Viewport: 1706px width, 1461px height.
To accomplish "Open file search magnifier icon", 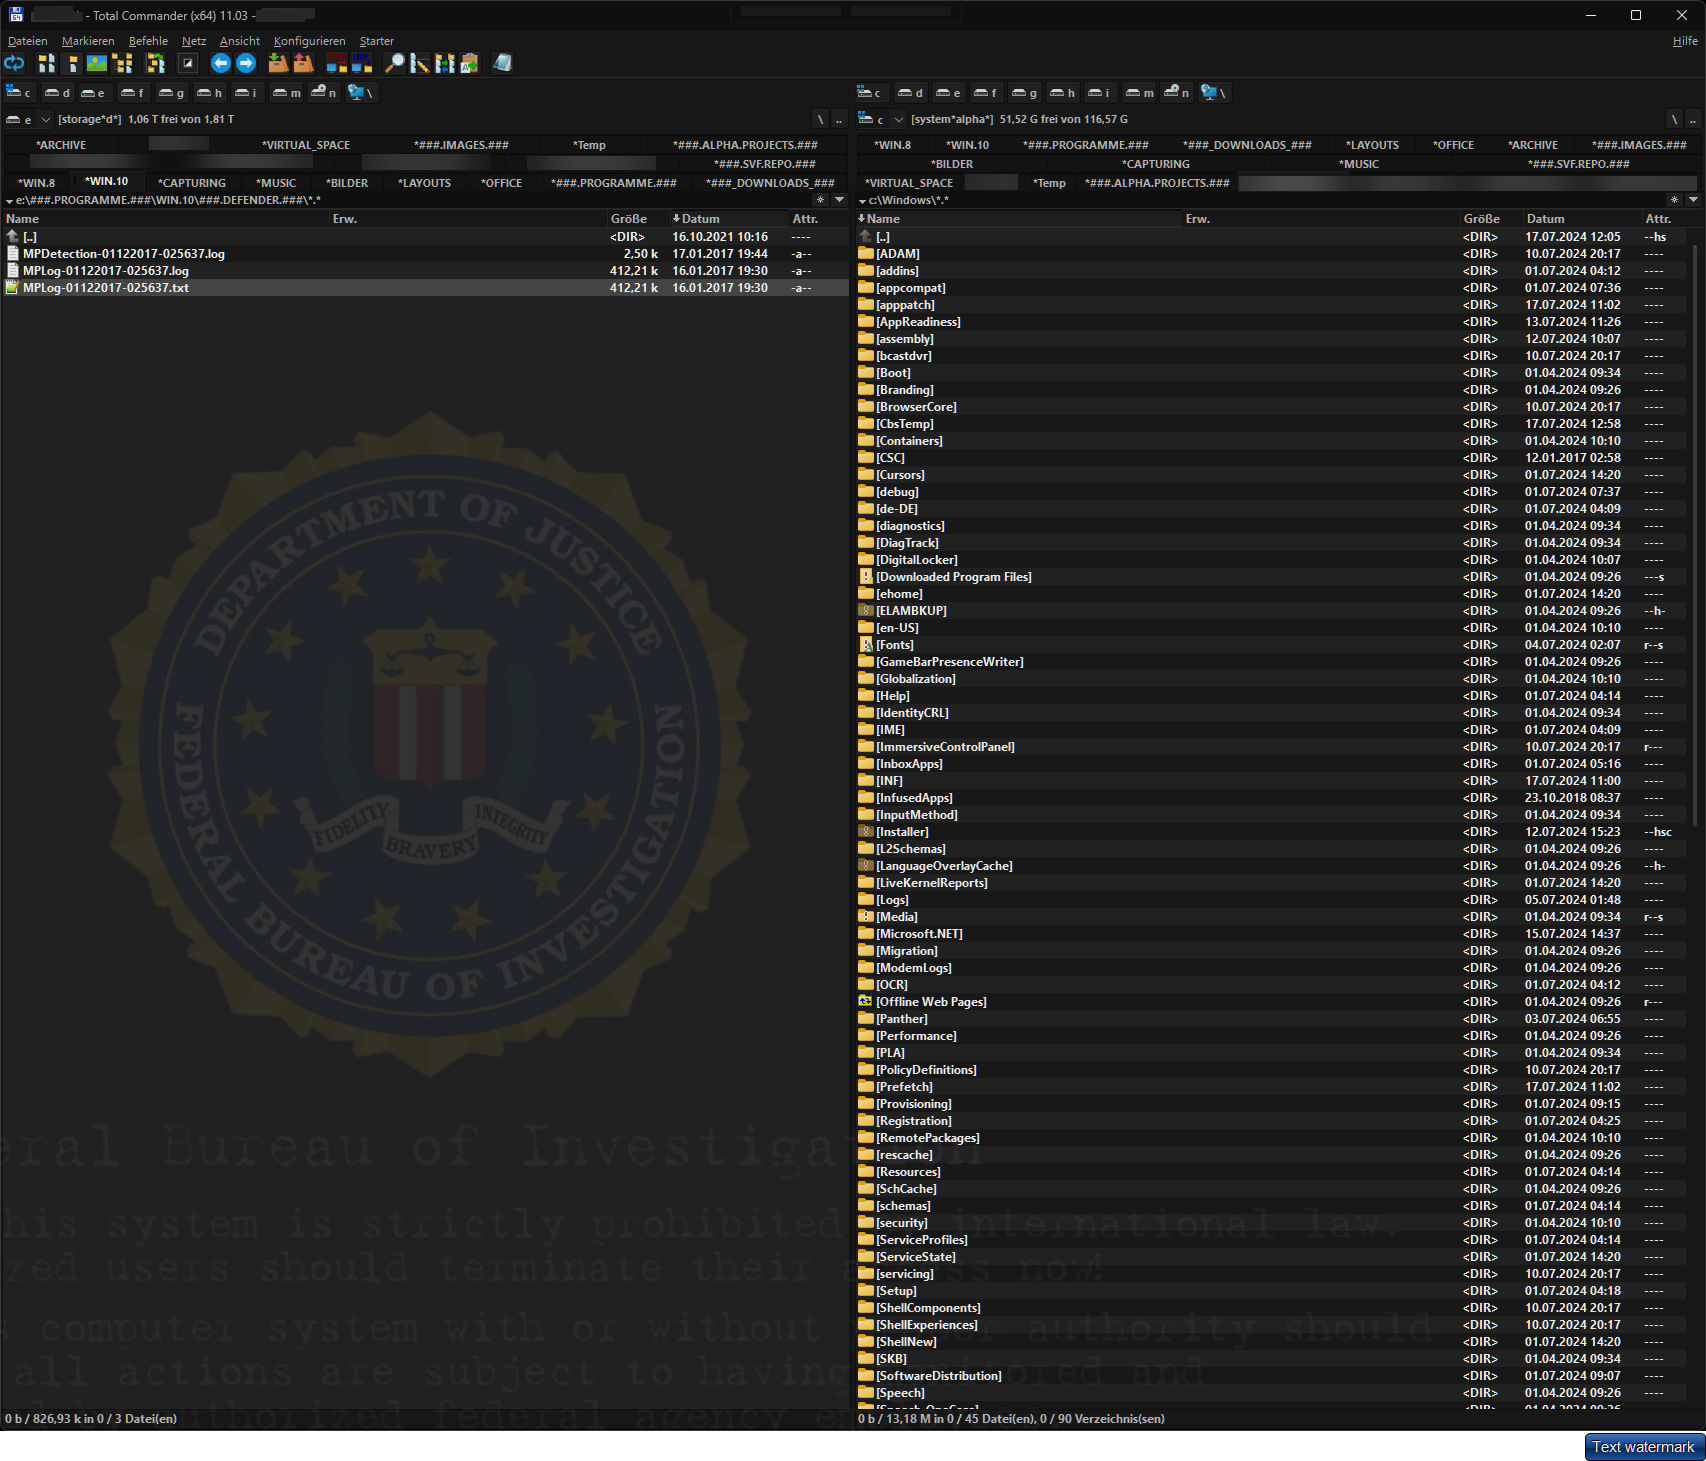I will (x=395, y=63).
